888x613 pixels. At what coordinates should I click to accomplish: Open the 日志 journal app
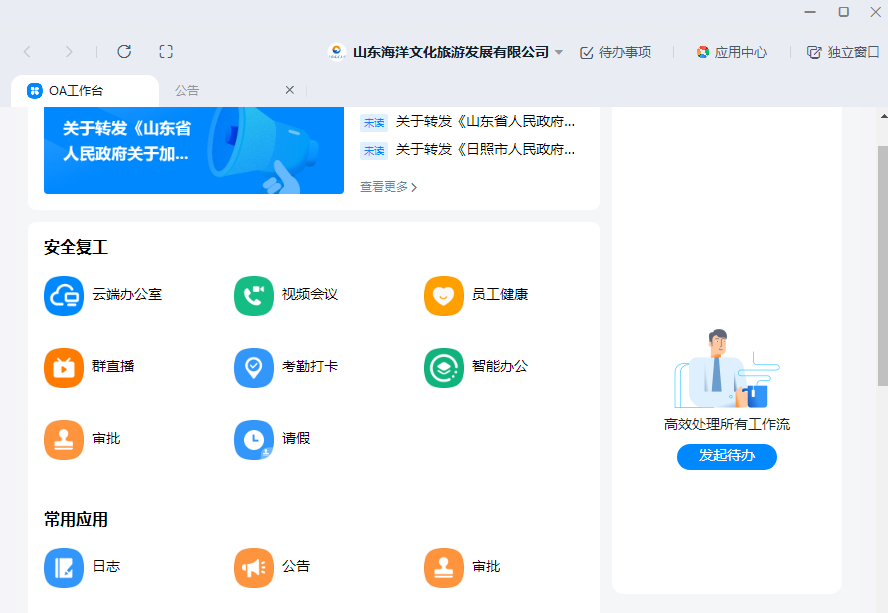tap(64, 567)
